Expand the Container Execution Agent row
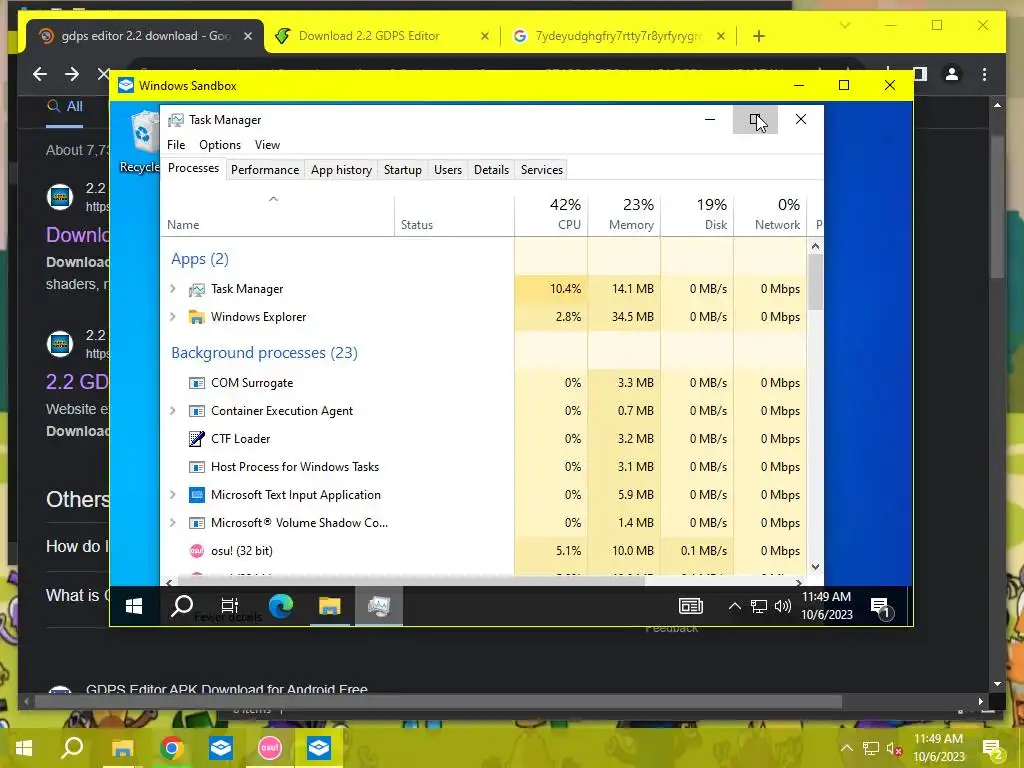The image size is (1024, 768). pyautogui.click(x=172, y=411)
